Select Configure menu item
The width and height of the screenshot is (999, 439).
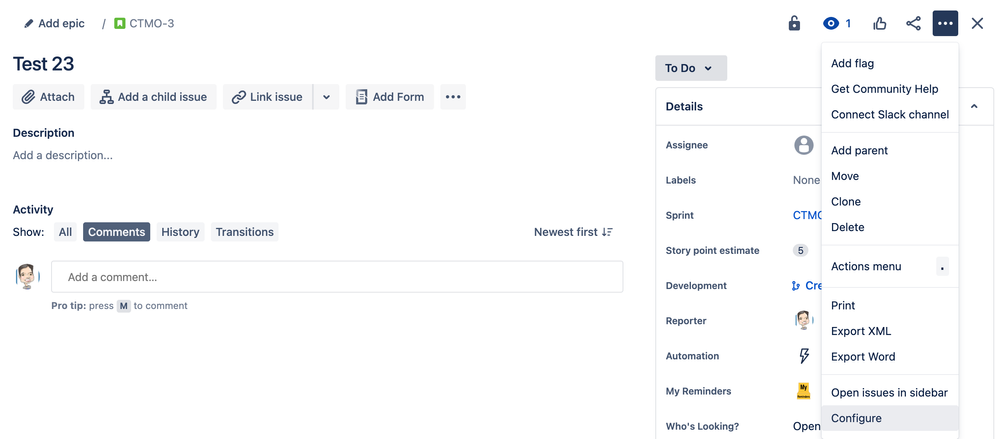[890, 418]
